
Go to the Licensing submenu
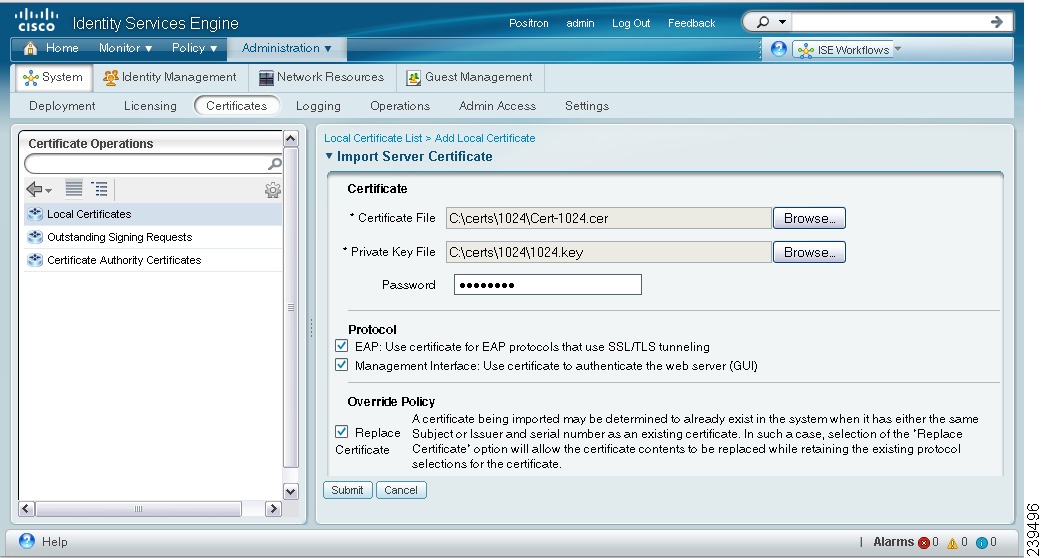[150, 106]
